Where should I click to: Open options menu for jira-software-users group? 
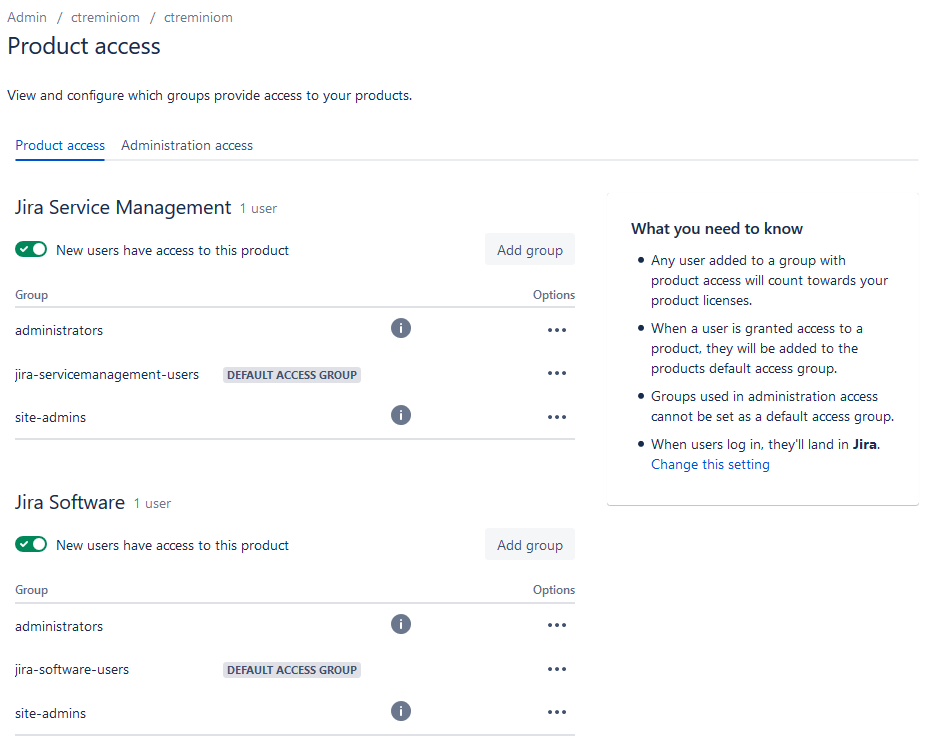[x=557, y=670]
